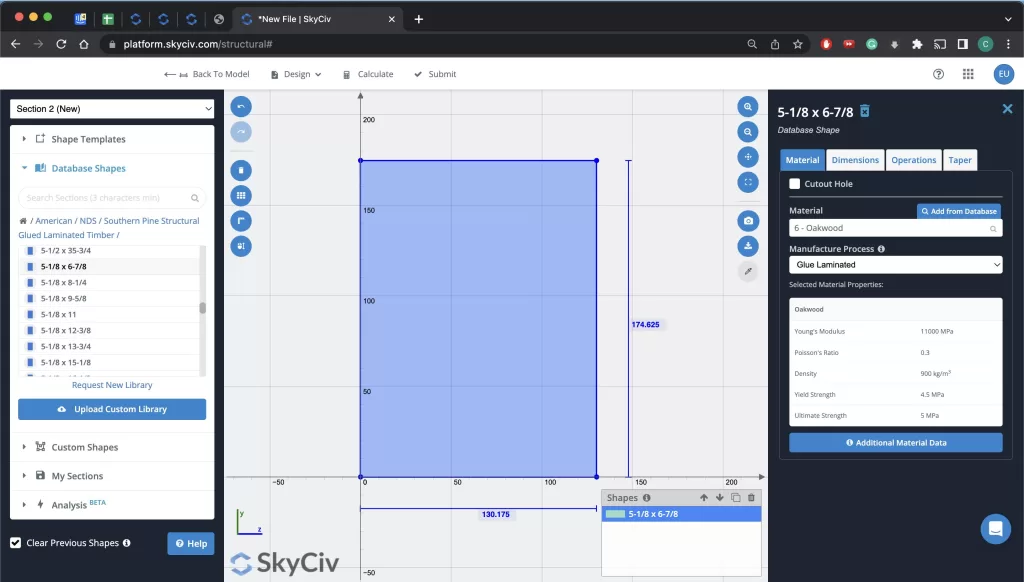Click the home icon in library breadcrumb
This screenshot has height=582, width=1024.
[x=23, y=221]
